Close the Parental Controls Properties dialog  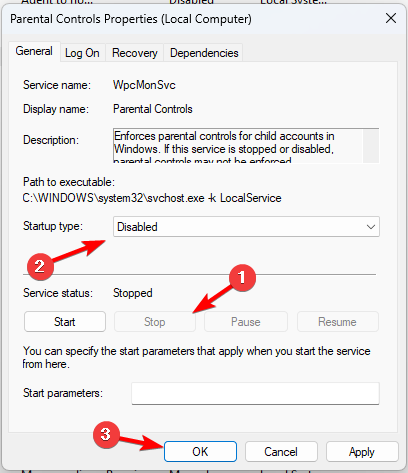tap(391, 18)
